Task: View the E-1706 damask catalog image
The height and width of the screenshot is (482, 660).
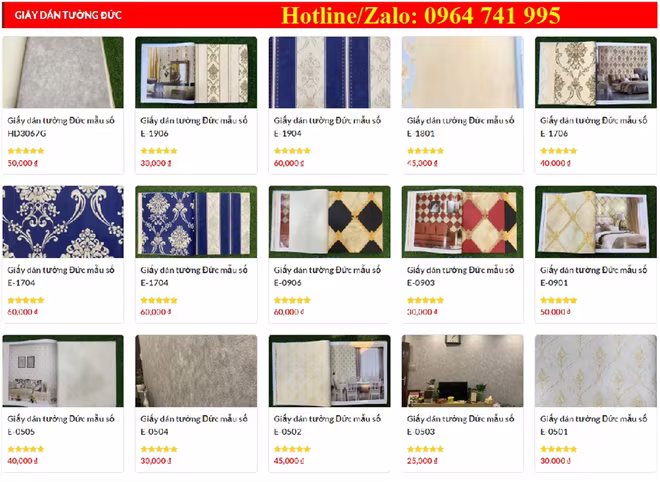Action: tap(596, 72)
